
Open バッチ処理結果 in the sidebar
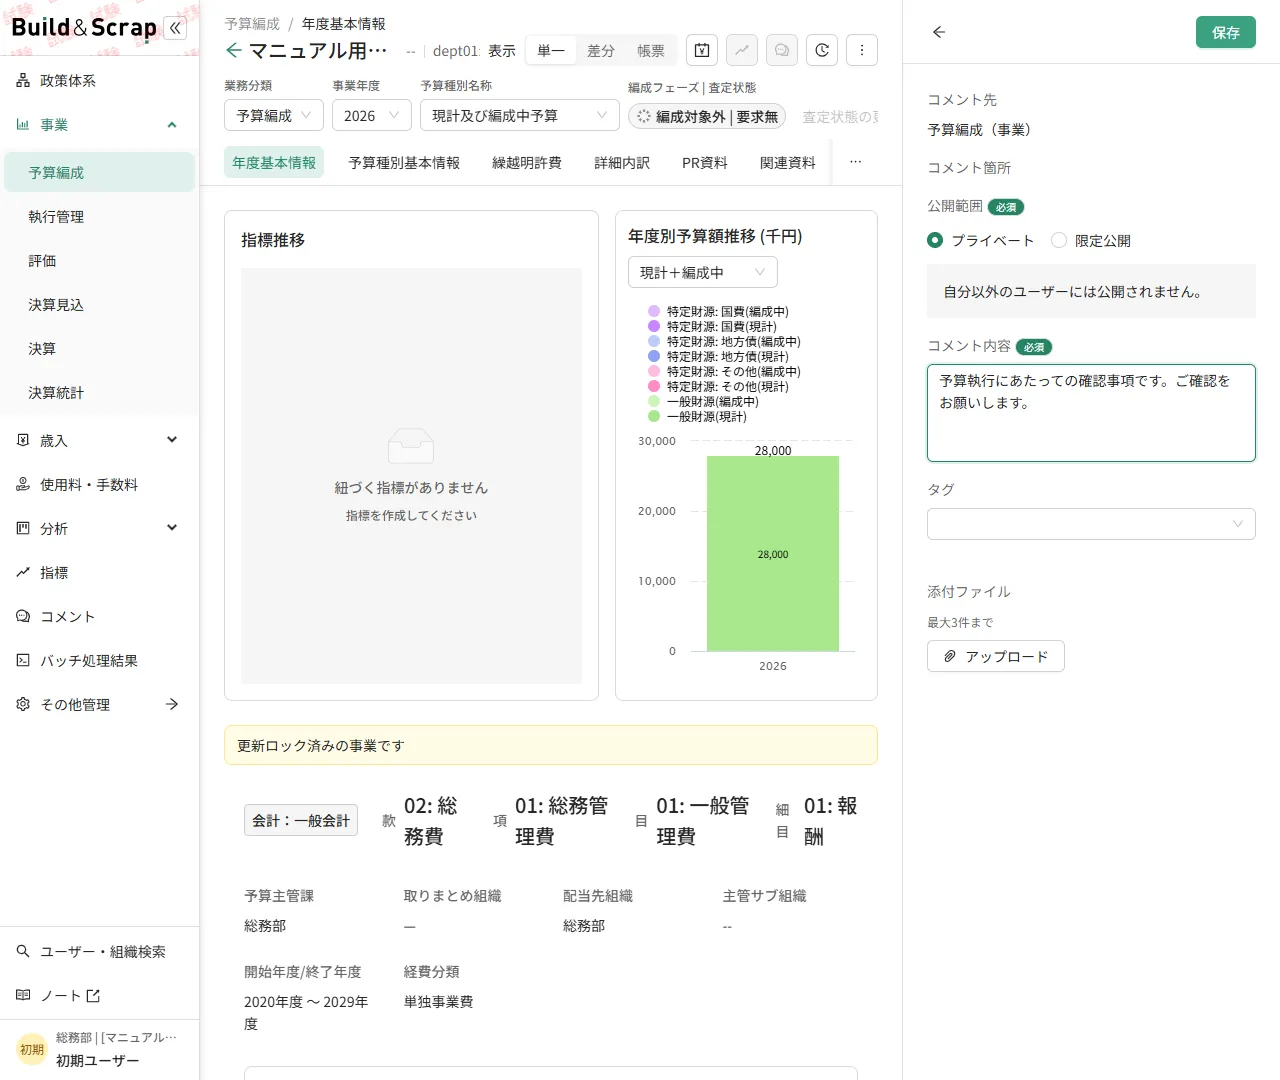coord(99,661)
